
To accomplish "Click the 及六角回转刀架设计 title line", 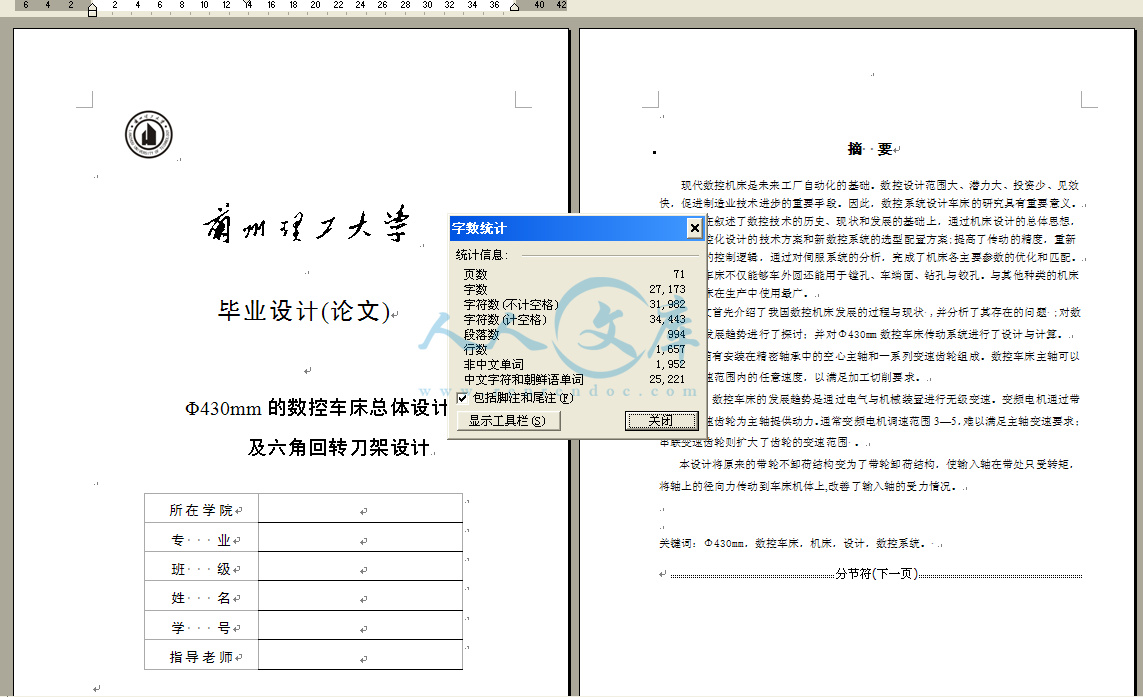I will pos(338,447).
